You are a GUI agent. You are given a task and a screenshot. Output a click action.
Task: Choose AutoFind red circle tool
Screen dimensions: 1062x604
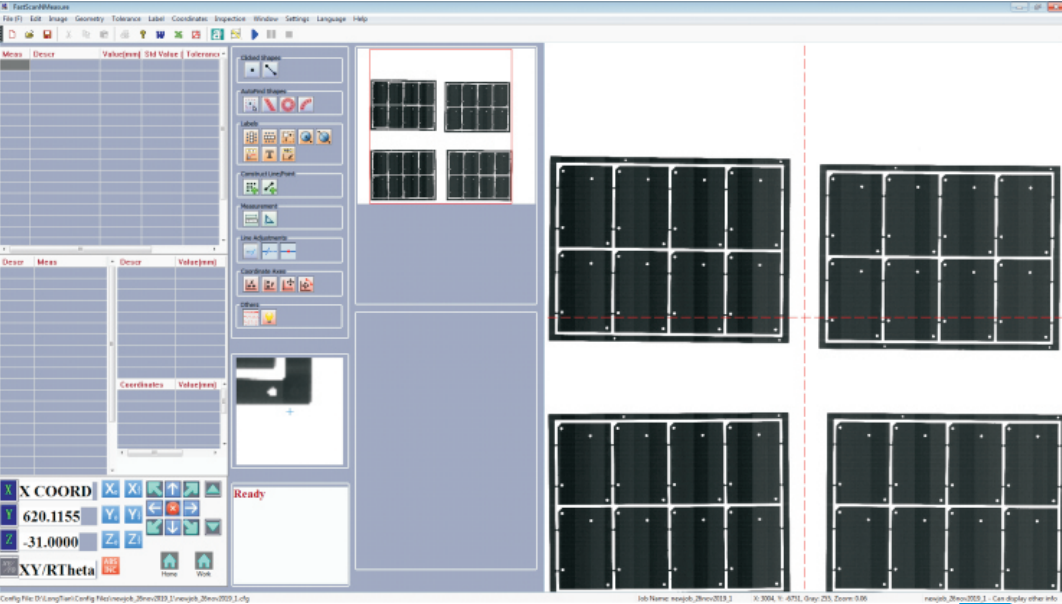(x=288, y=104)
